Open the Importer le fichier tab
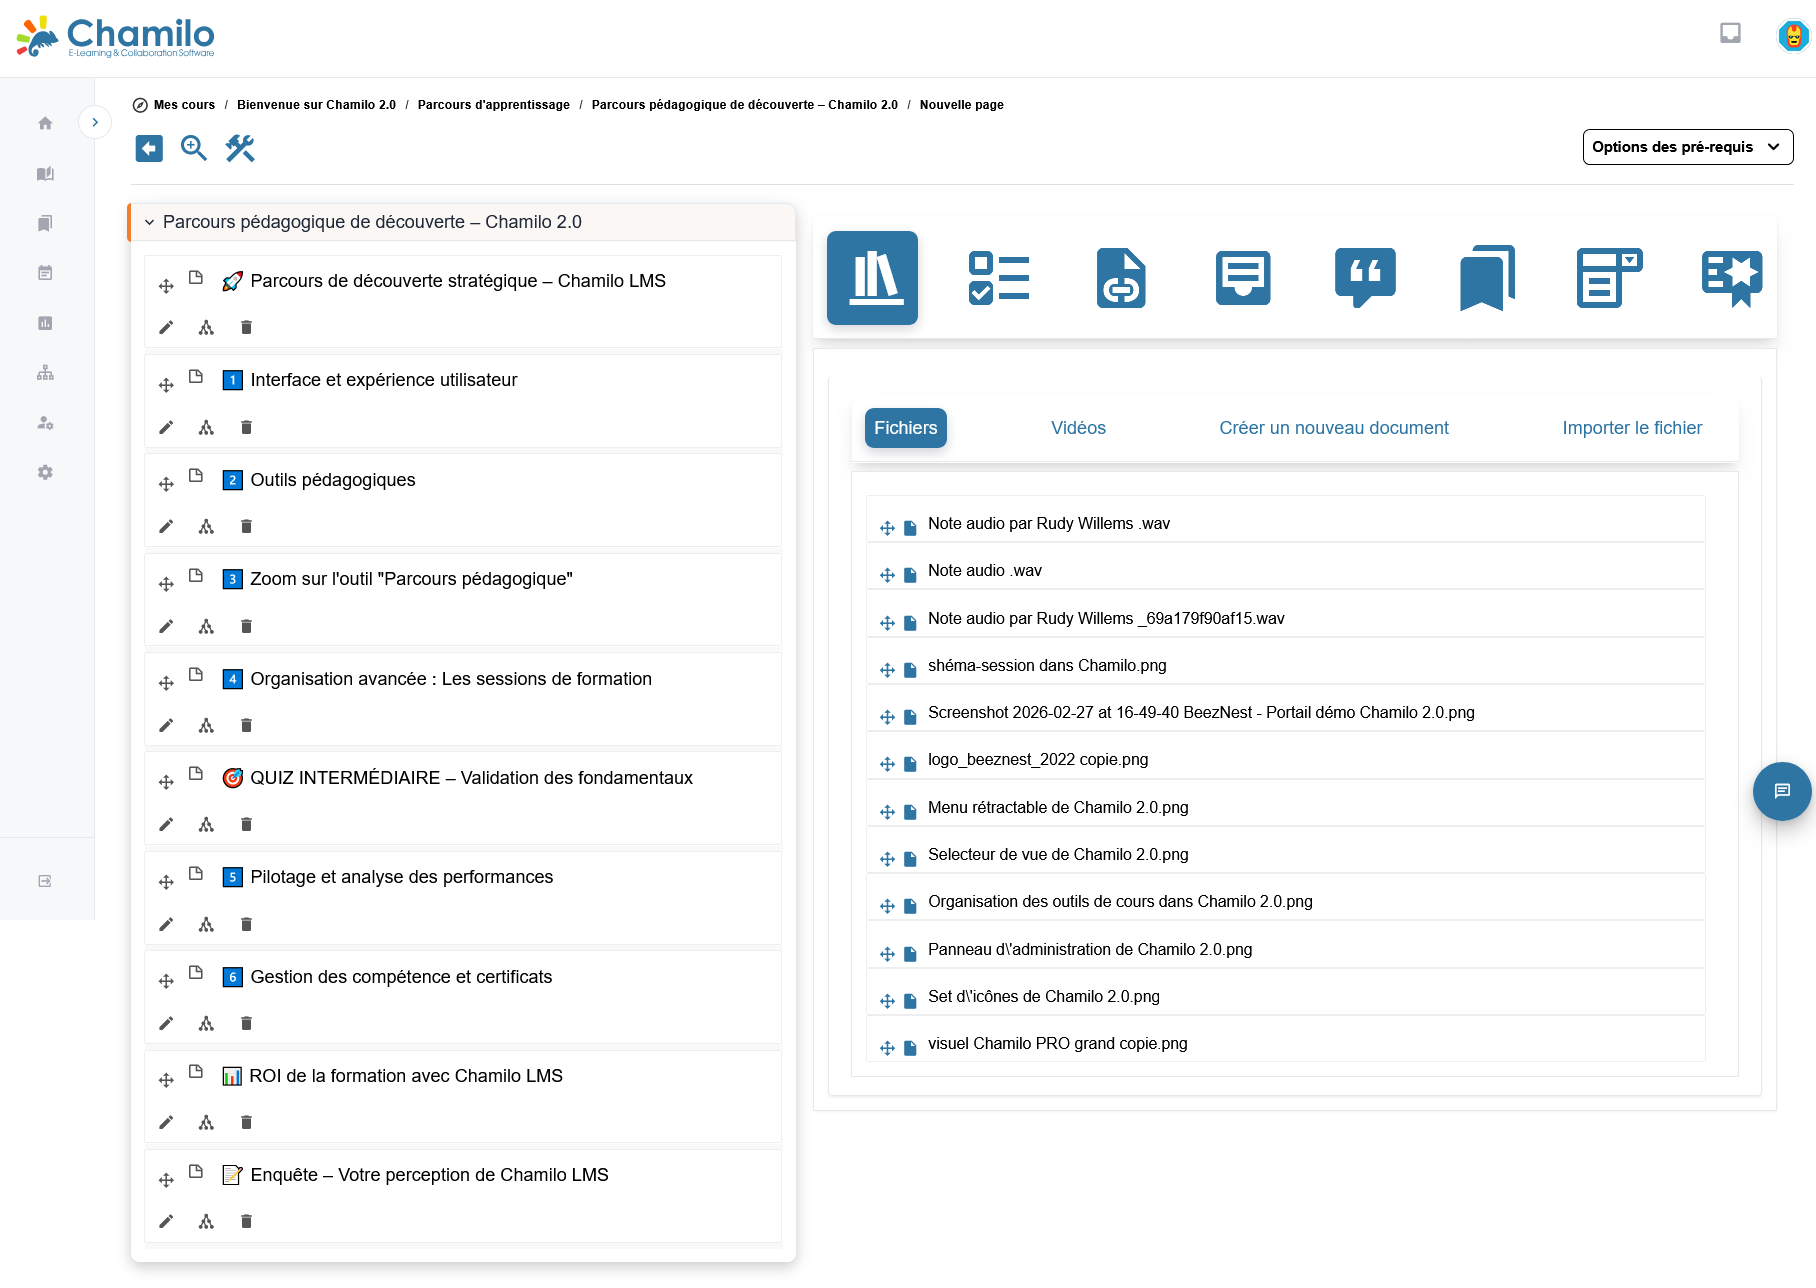 coord(1632,428)
